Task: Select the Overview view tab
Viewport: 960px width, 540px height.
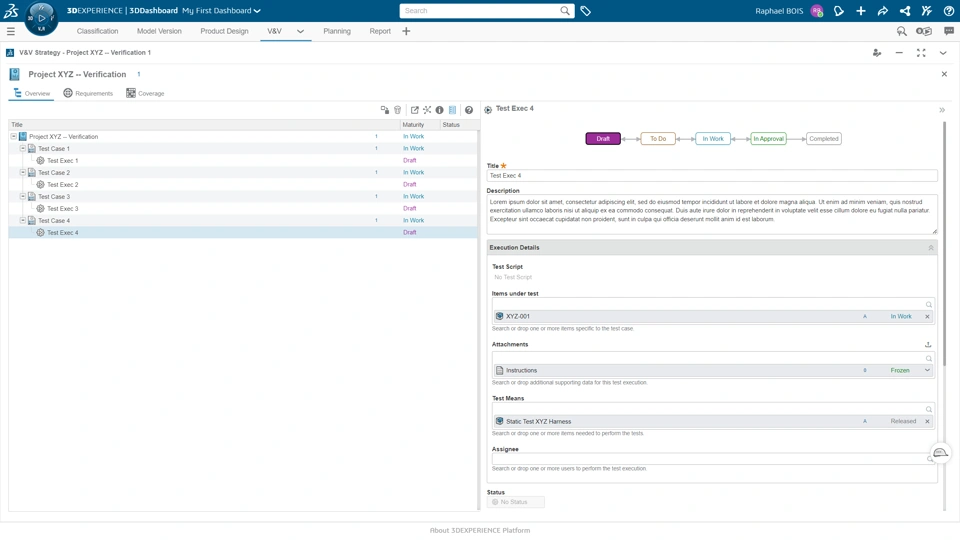Action: 31,93
